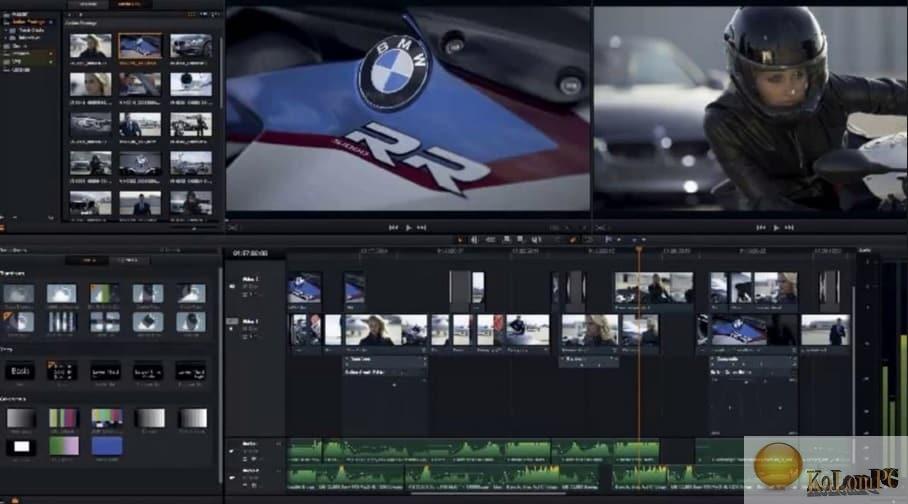The height and width of the screenshot is (504, 908).
Task: Click the Generators section heading
Action: (12, 399)
